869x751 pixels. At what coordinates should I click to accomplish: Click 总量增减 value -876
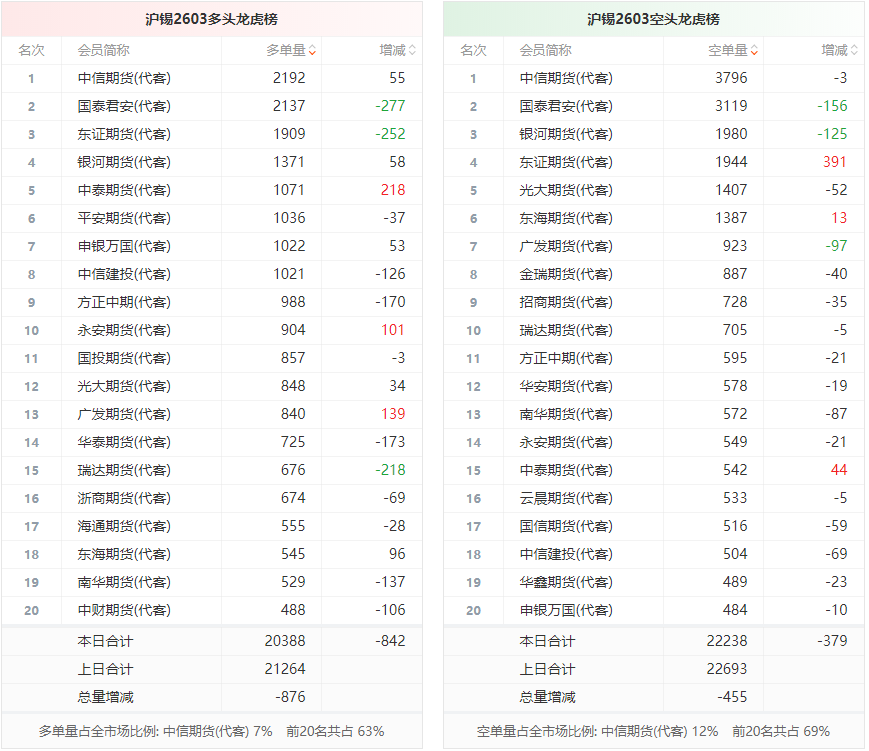tap(290, 697)
